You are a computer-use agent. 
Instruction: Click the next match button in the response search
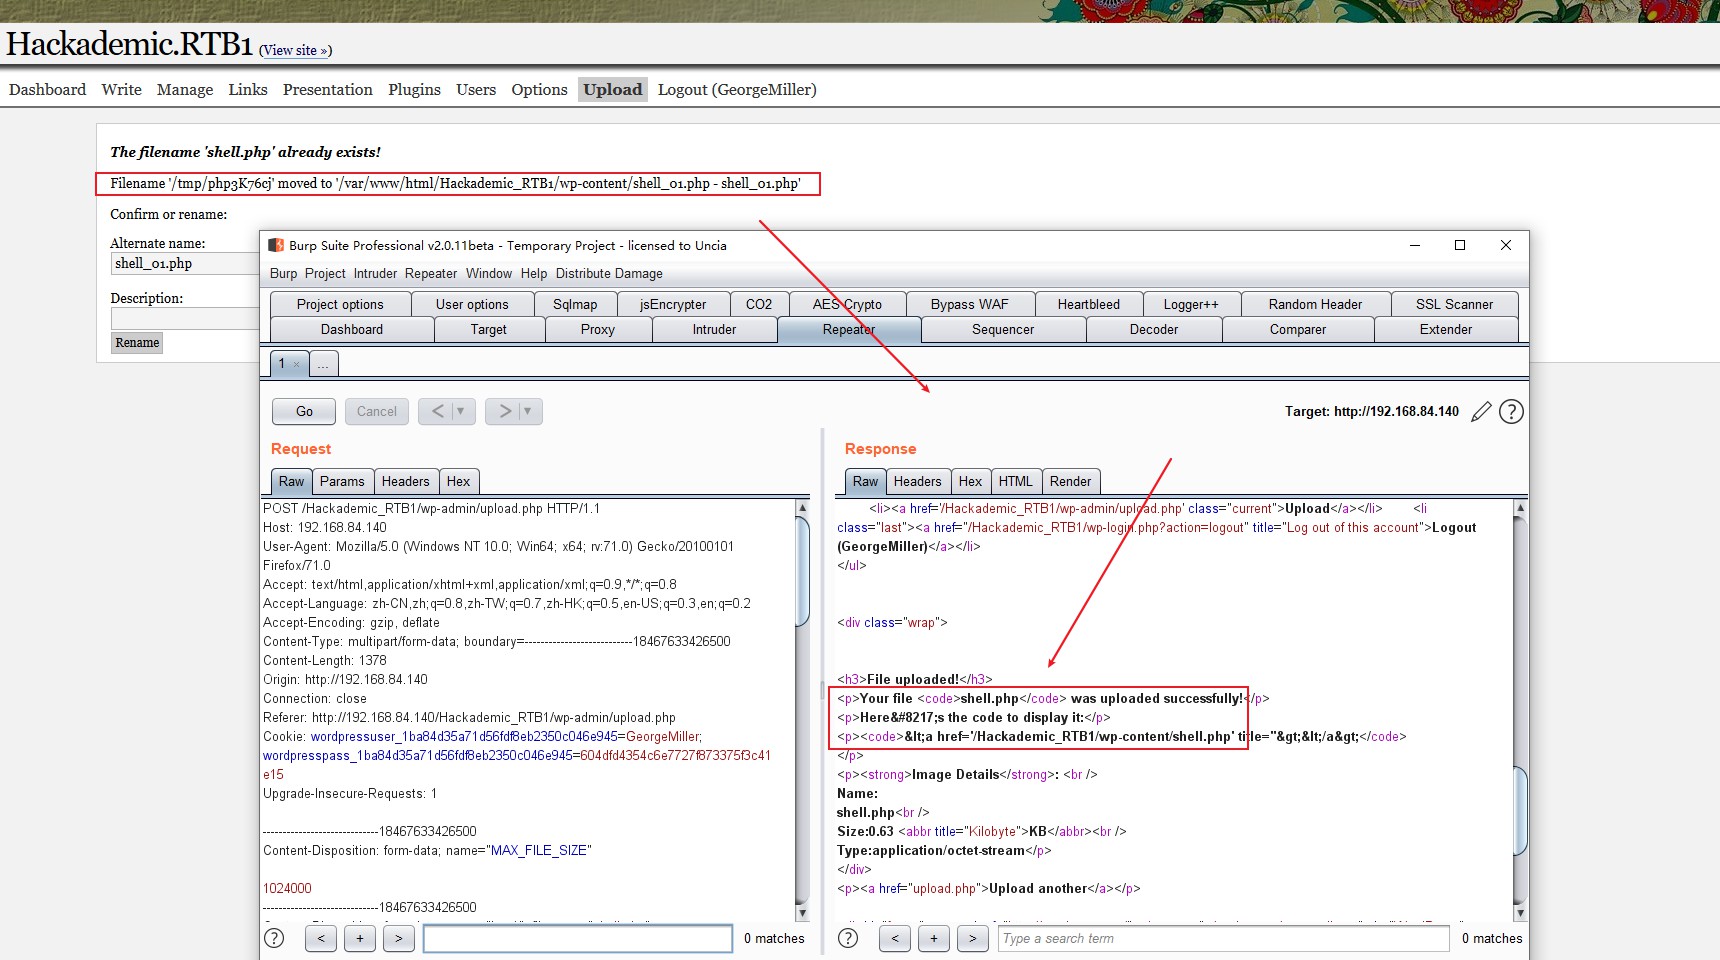[x=973, y=938]
